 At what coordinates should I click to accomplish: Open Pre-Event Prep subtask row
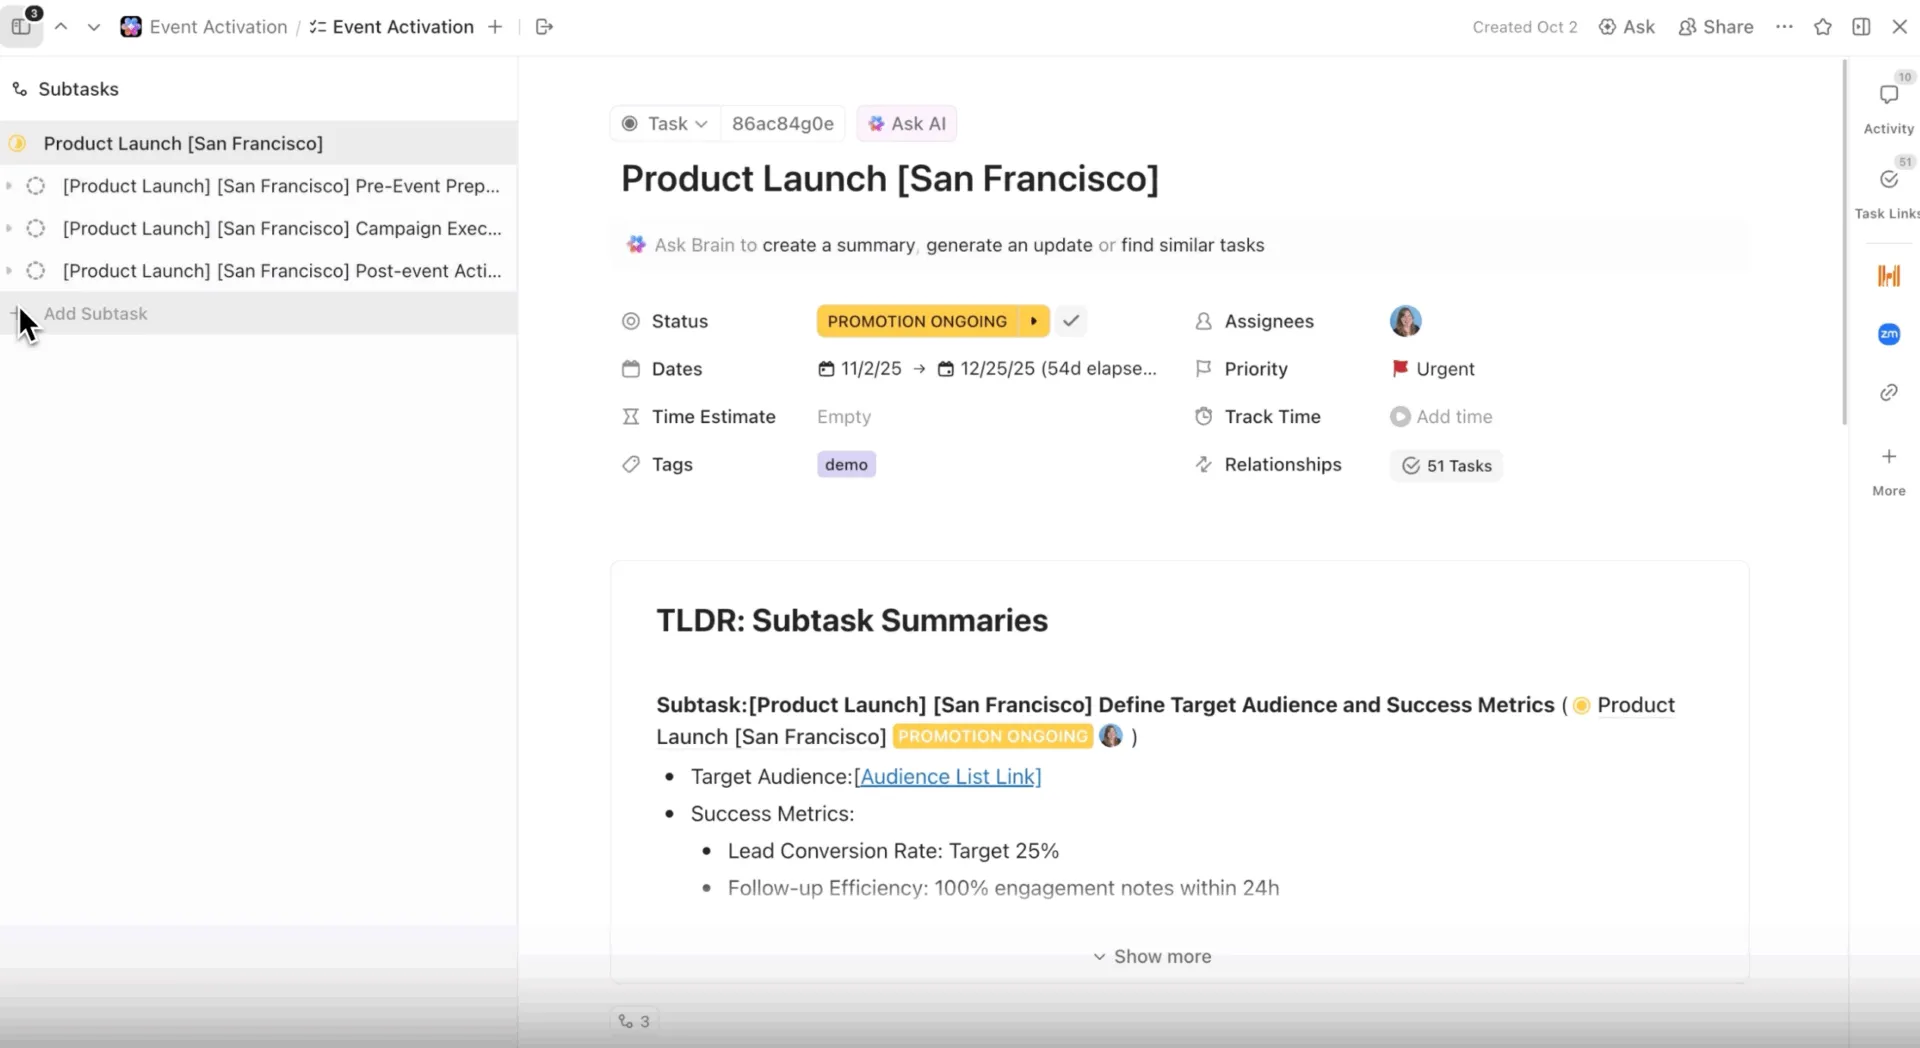[281, 186]
